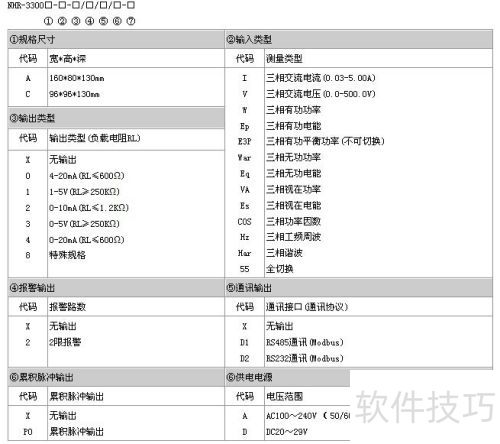Select the 三相交流电压 input type row

359,94
